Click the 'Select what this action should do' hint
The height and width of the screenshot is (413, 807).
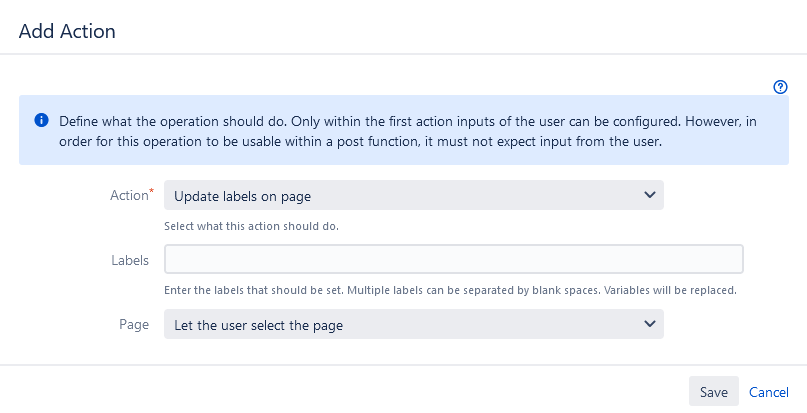tap(251, 226)
